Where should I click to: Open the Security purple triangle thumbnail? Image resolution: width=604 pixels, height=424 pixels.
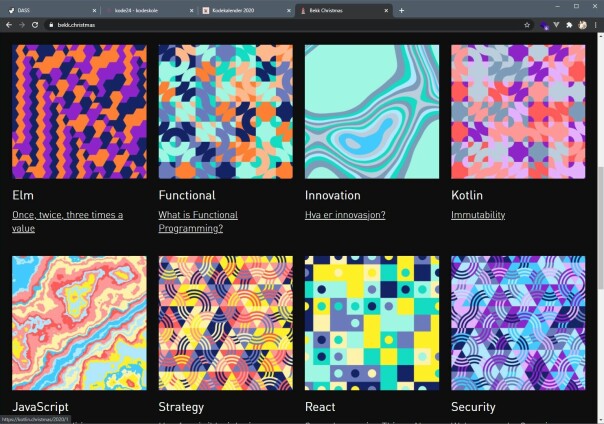tap(518, 323)
